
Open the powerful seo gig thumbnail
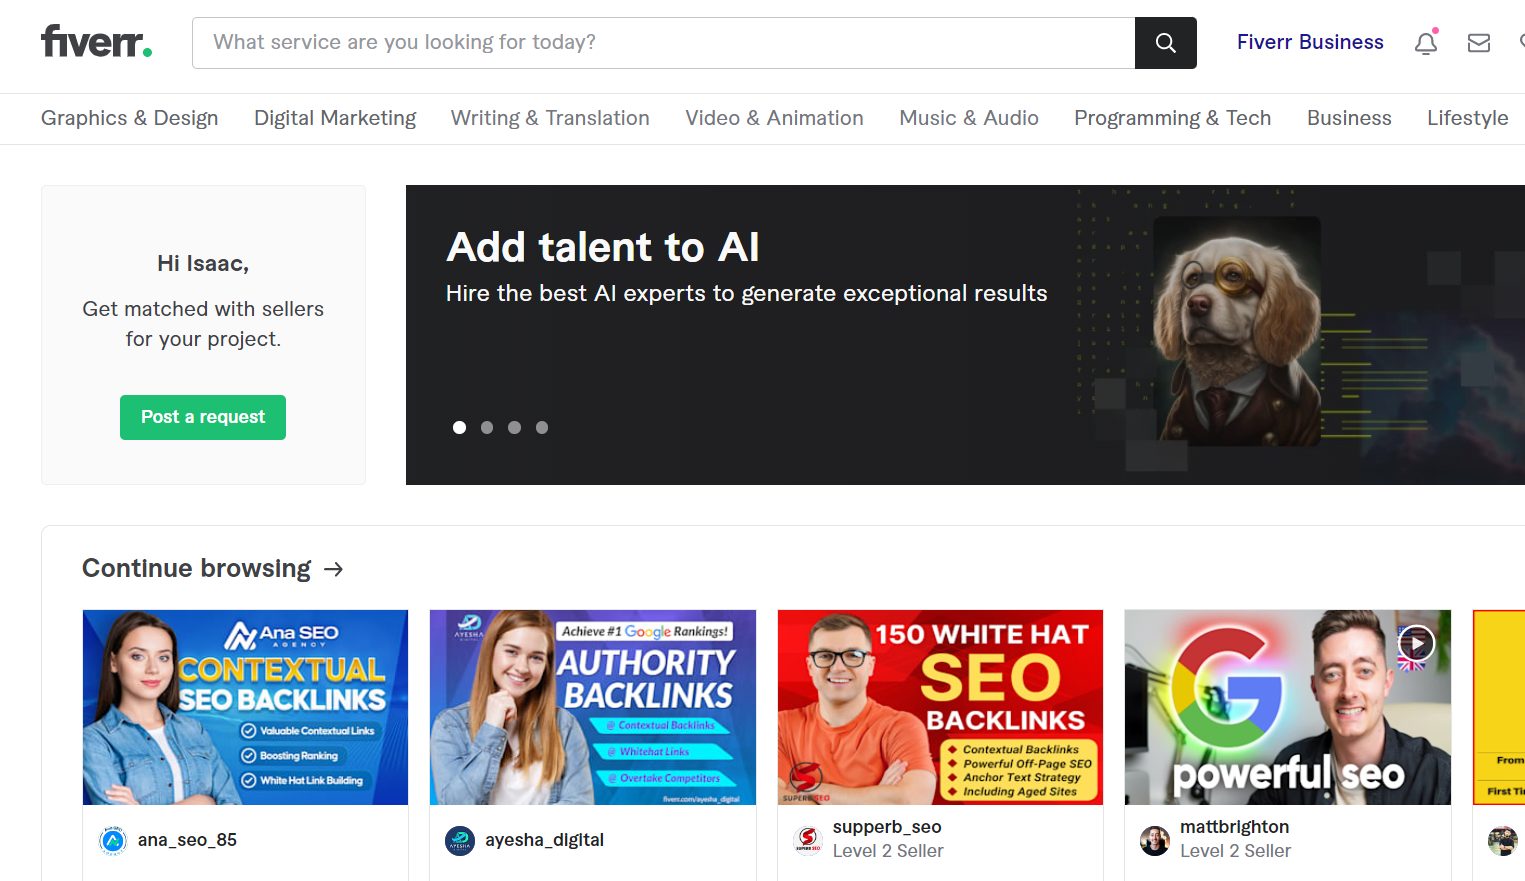coord(1288,707)
